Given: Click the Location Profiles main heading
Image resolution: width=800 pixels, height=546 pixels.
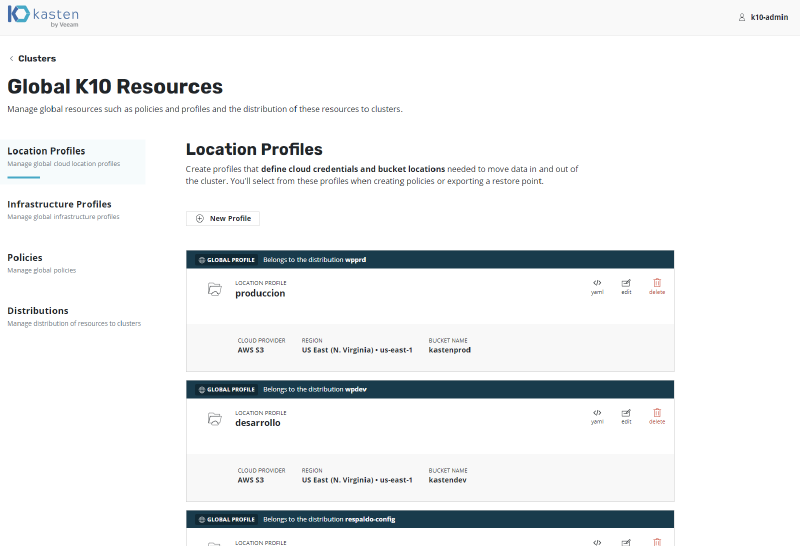Looking at the screenshot, I should 254,150.
